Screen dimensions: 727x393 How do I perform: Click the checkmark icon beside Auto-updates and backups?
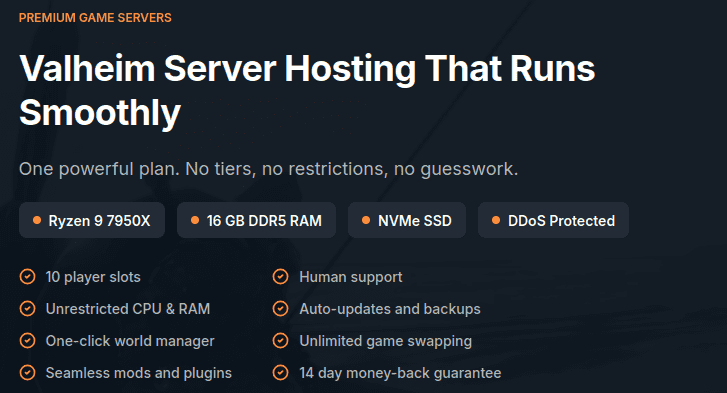[x=281, y=309]
